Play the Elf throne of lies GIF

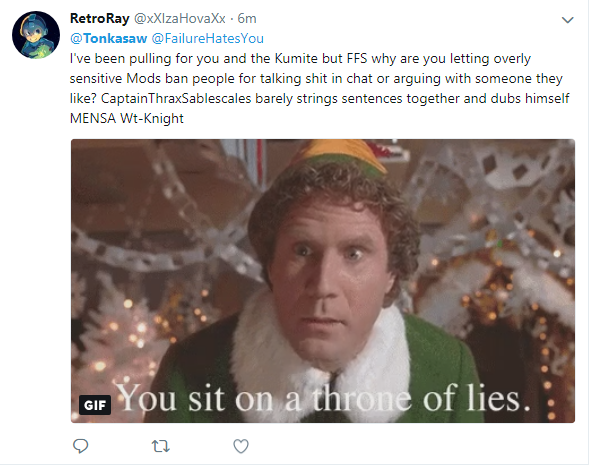[323, 281]
